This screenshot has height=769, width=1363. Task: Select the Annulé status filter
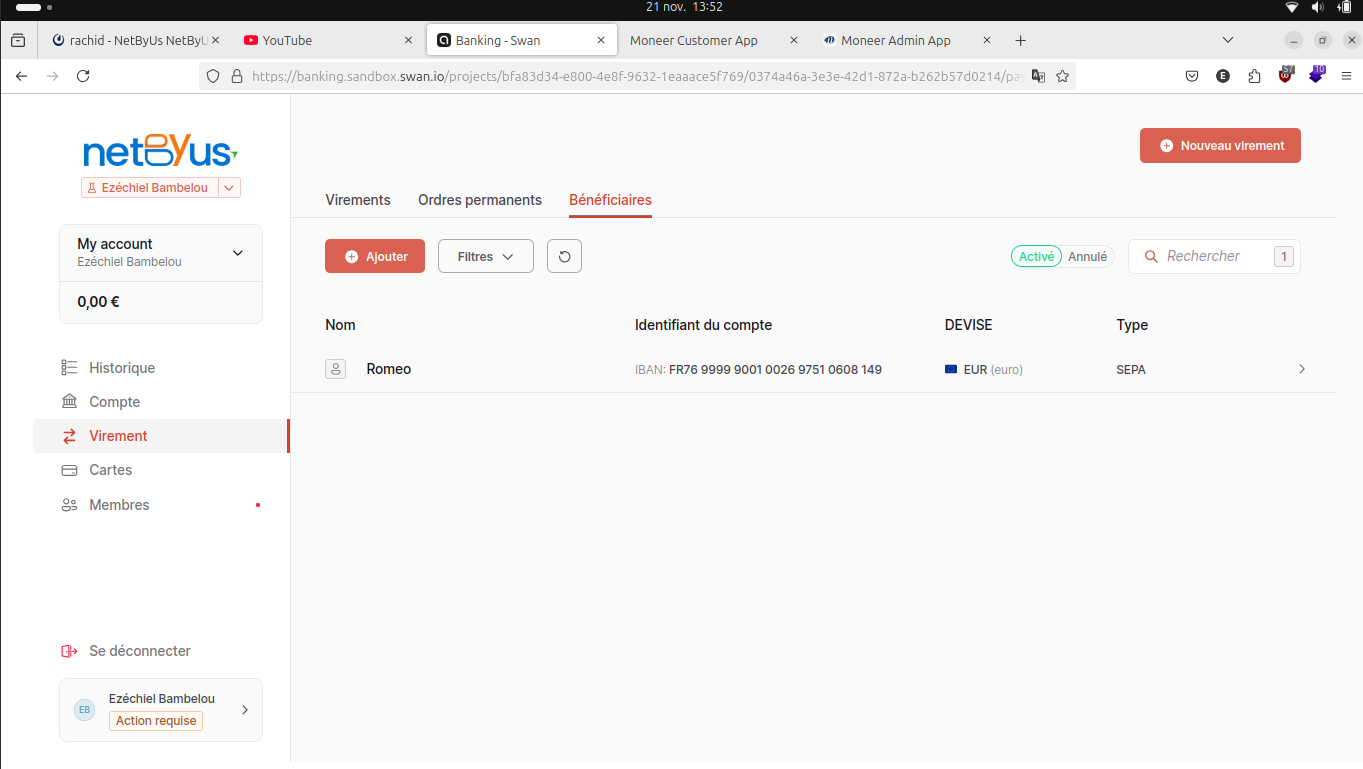(1087, 257)
